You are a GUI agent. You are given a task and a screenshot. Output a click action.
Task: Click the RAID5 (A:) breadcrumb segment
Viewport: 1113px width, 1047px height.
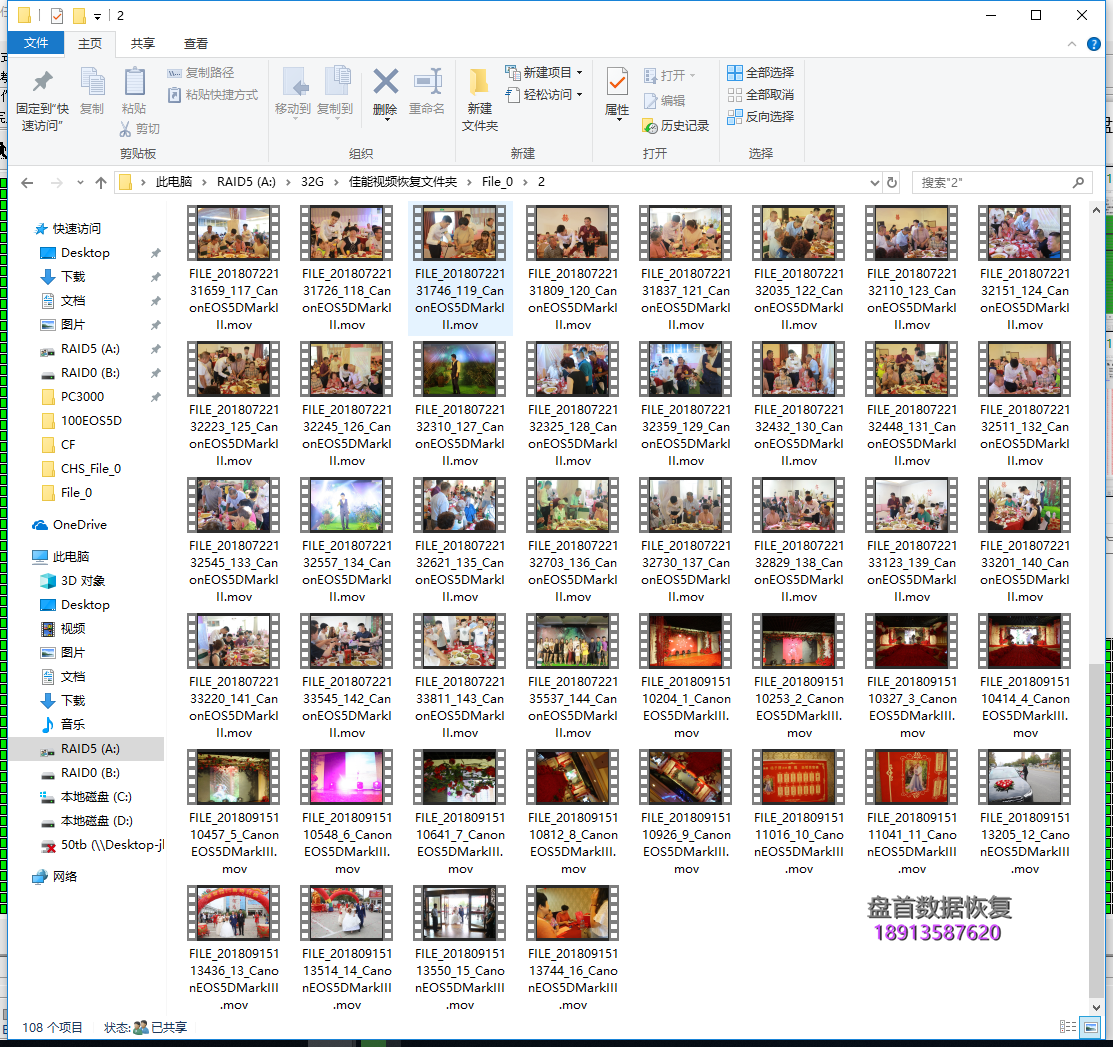click(246, 182)
